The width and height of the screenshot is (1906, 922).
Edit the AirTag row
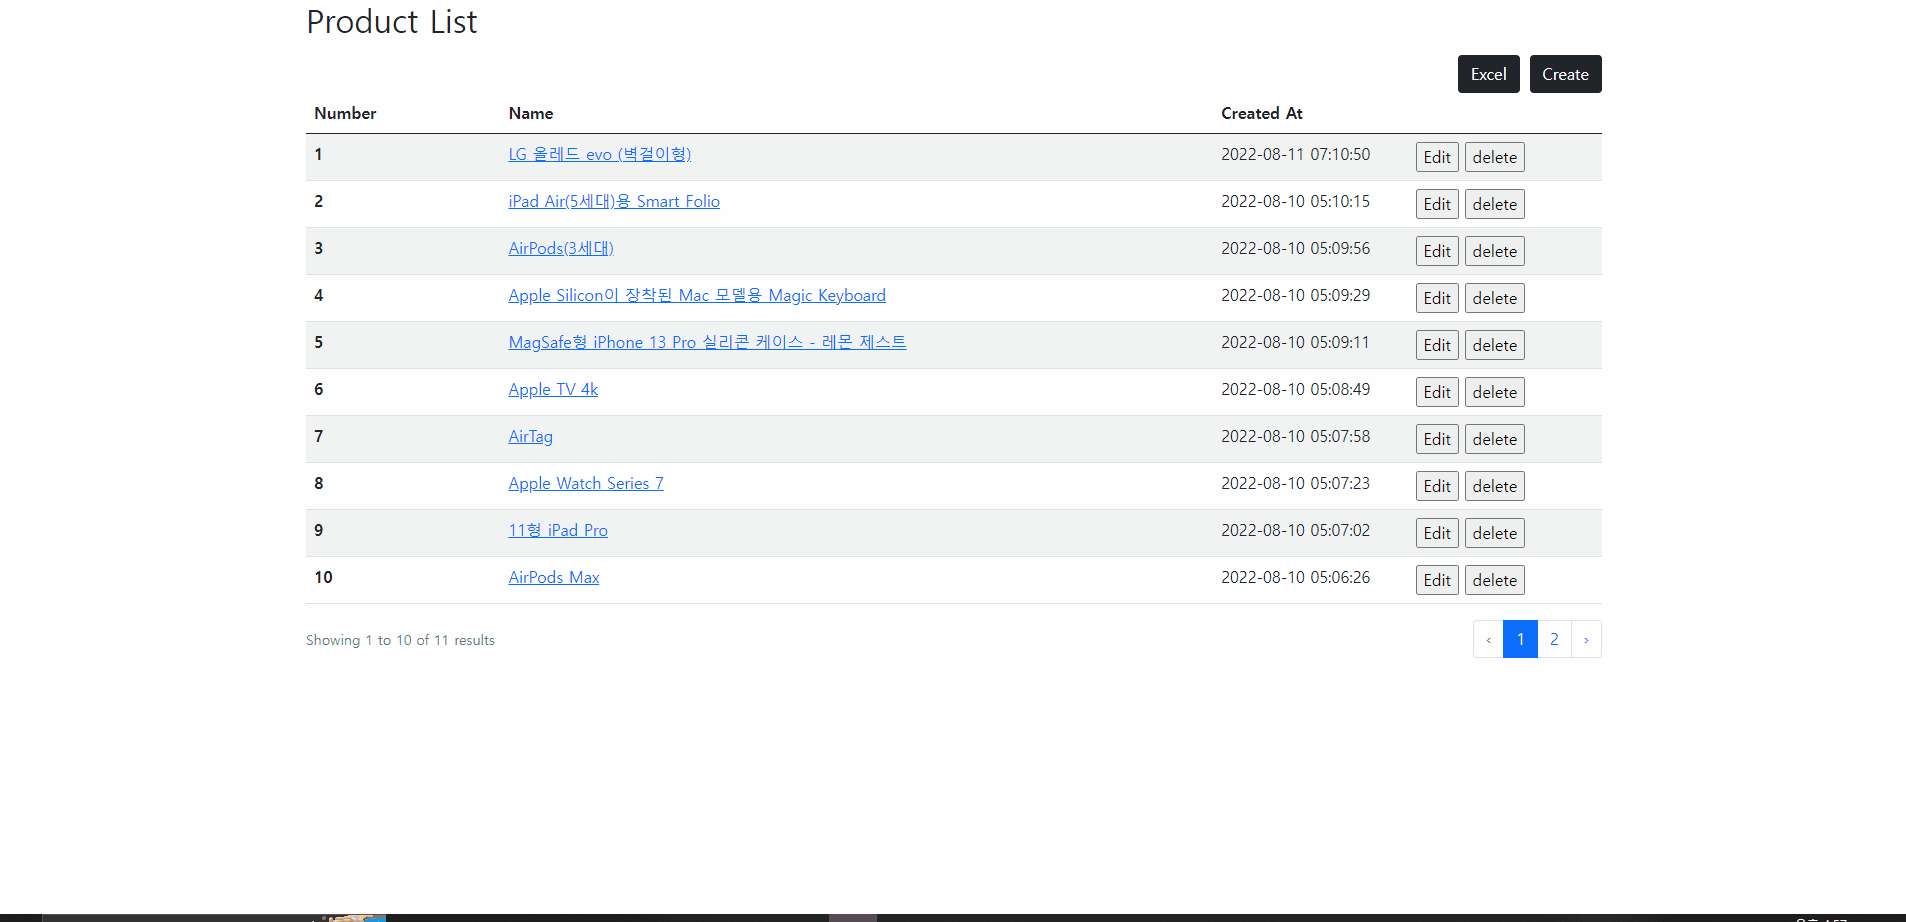click(1437, 439)
